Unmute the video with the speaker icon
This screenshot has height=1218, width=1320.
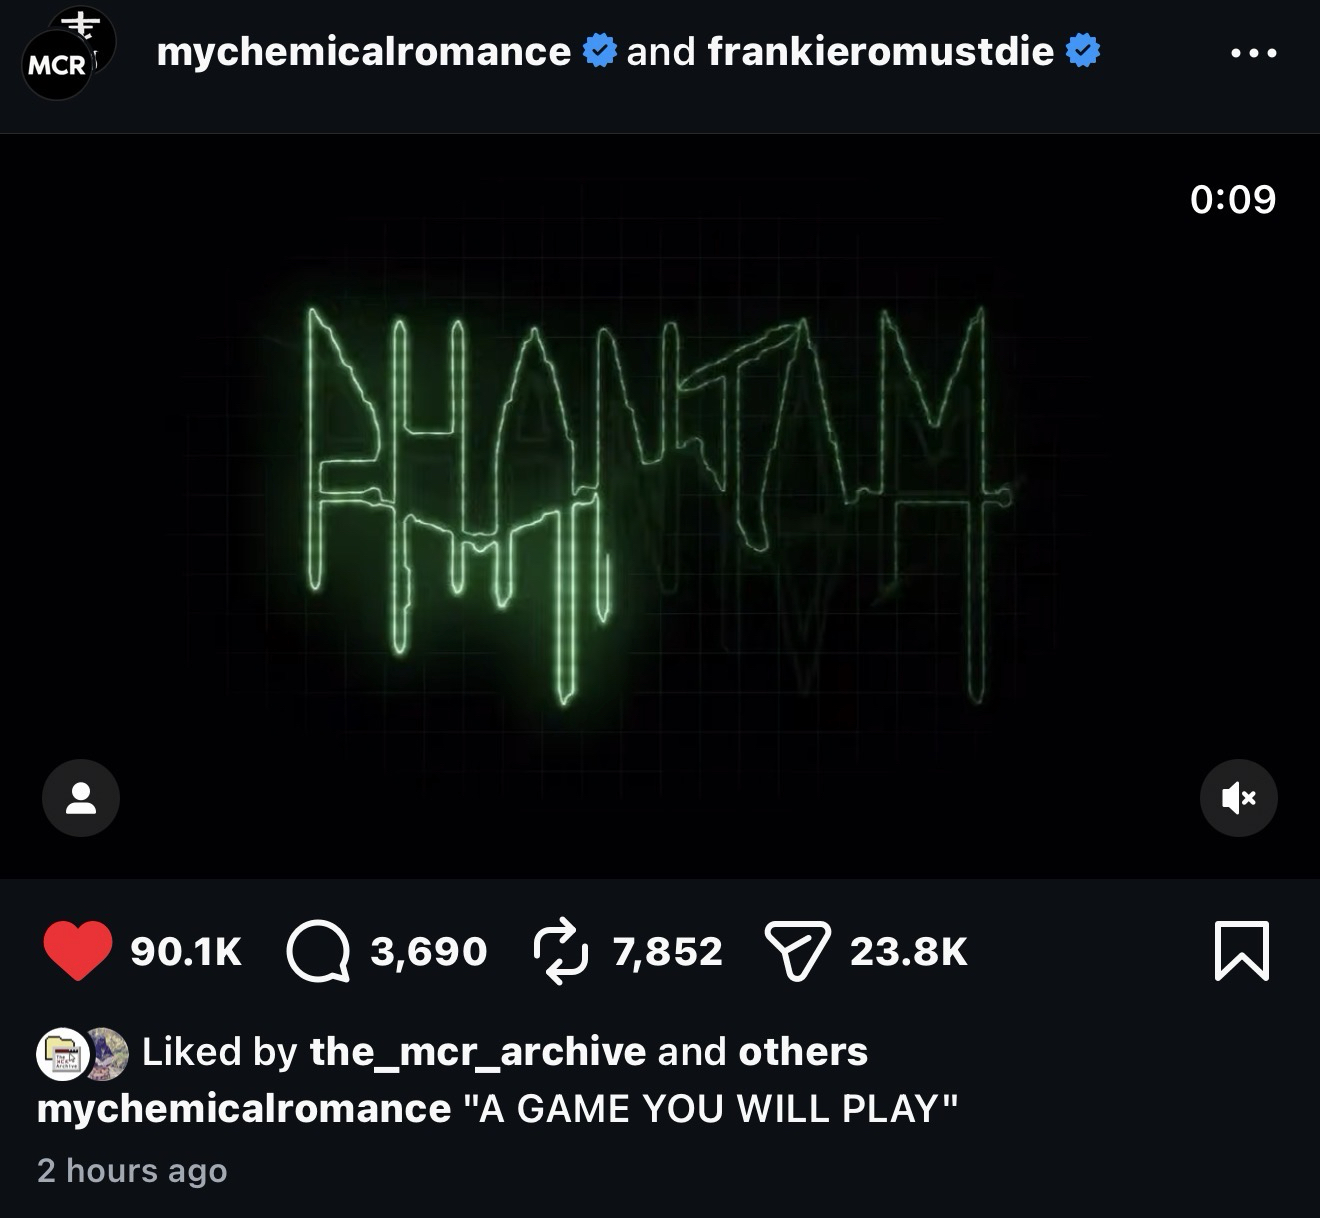coord(1238,798)
